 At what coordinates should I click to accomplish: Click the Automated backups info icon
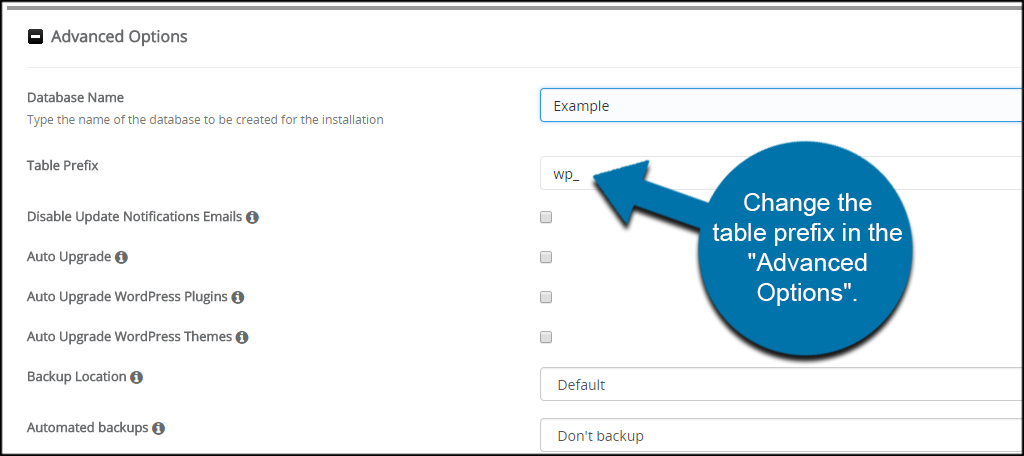click(158, 429)
